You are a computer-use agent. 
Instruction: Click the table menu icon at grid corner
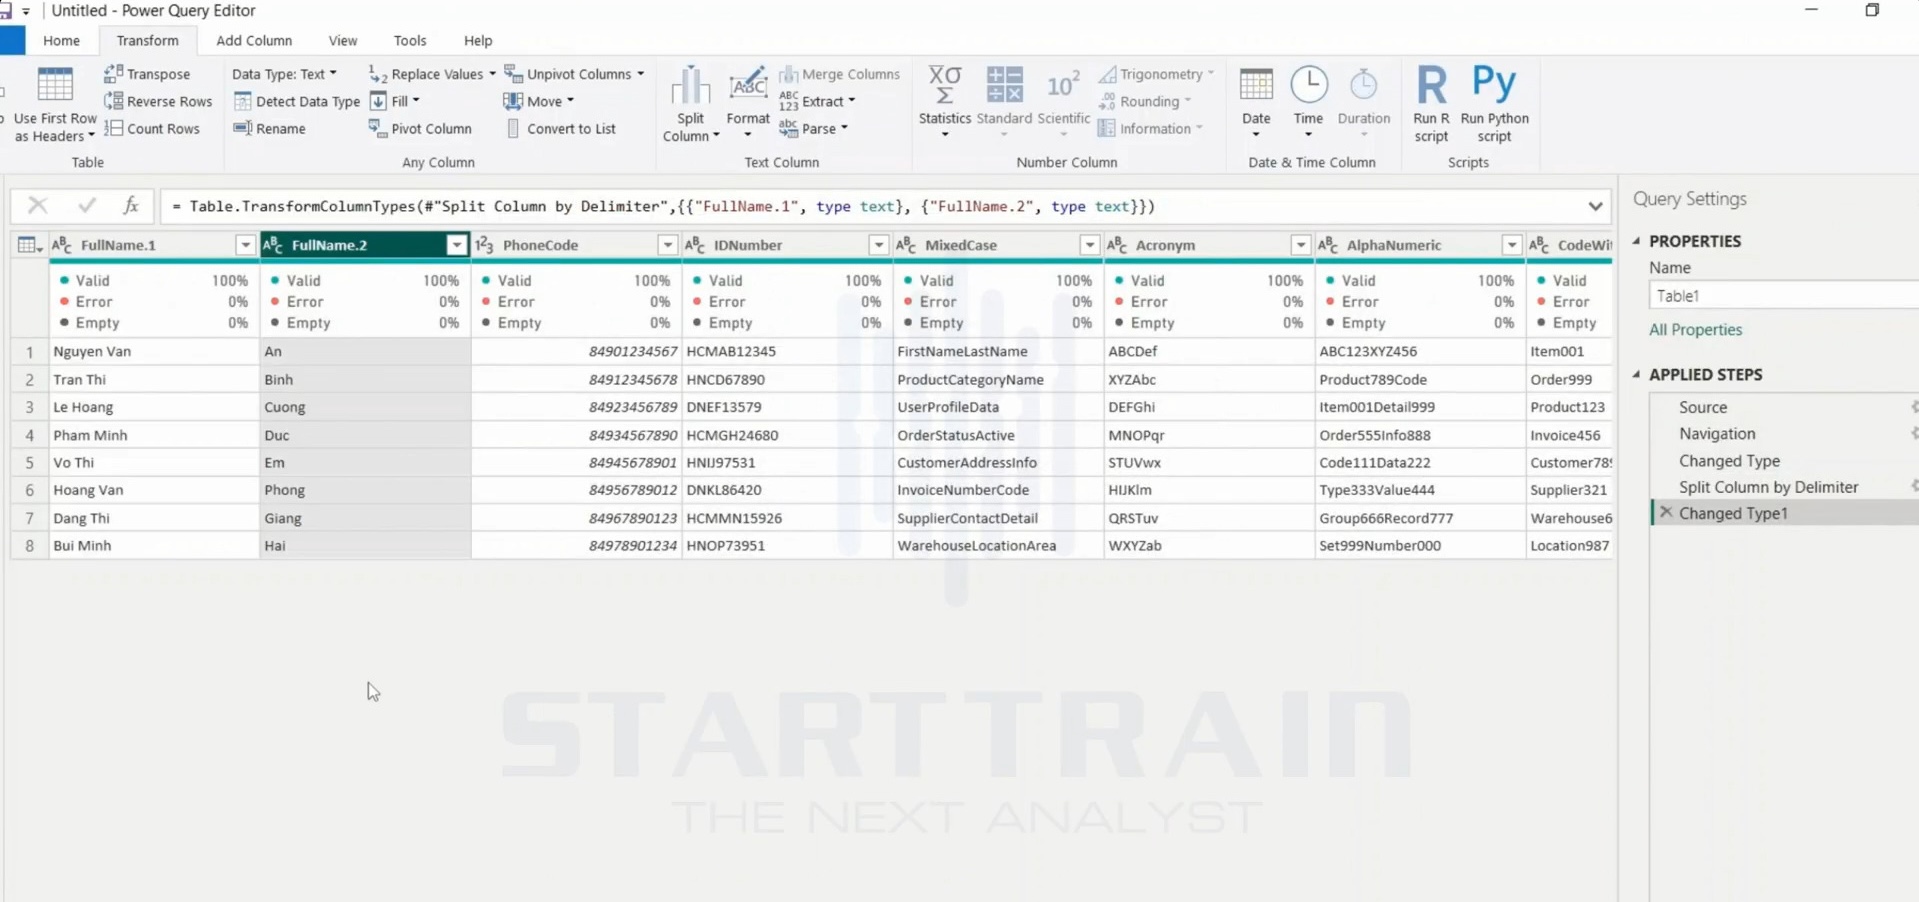29,245
